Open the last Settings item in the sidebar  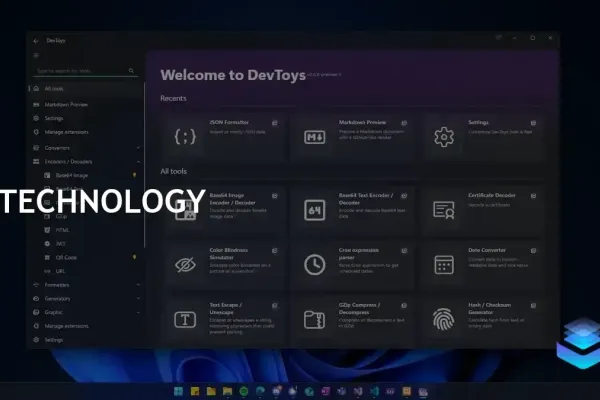(86, 340)
